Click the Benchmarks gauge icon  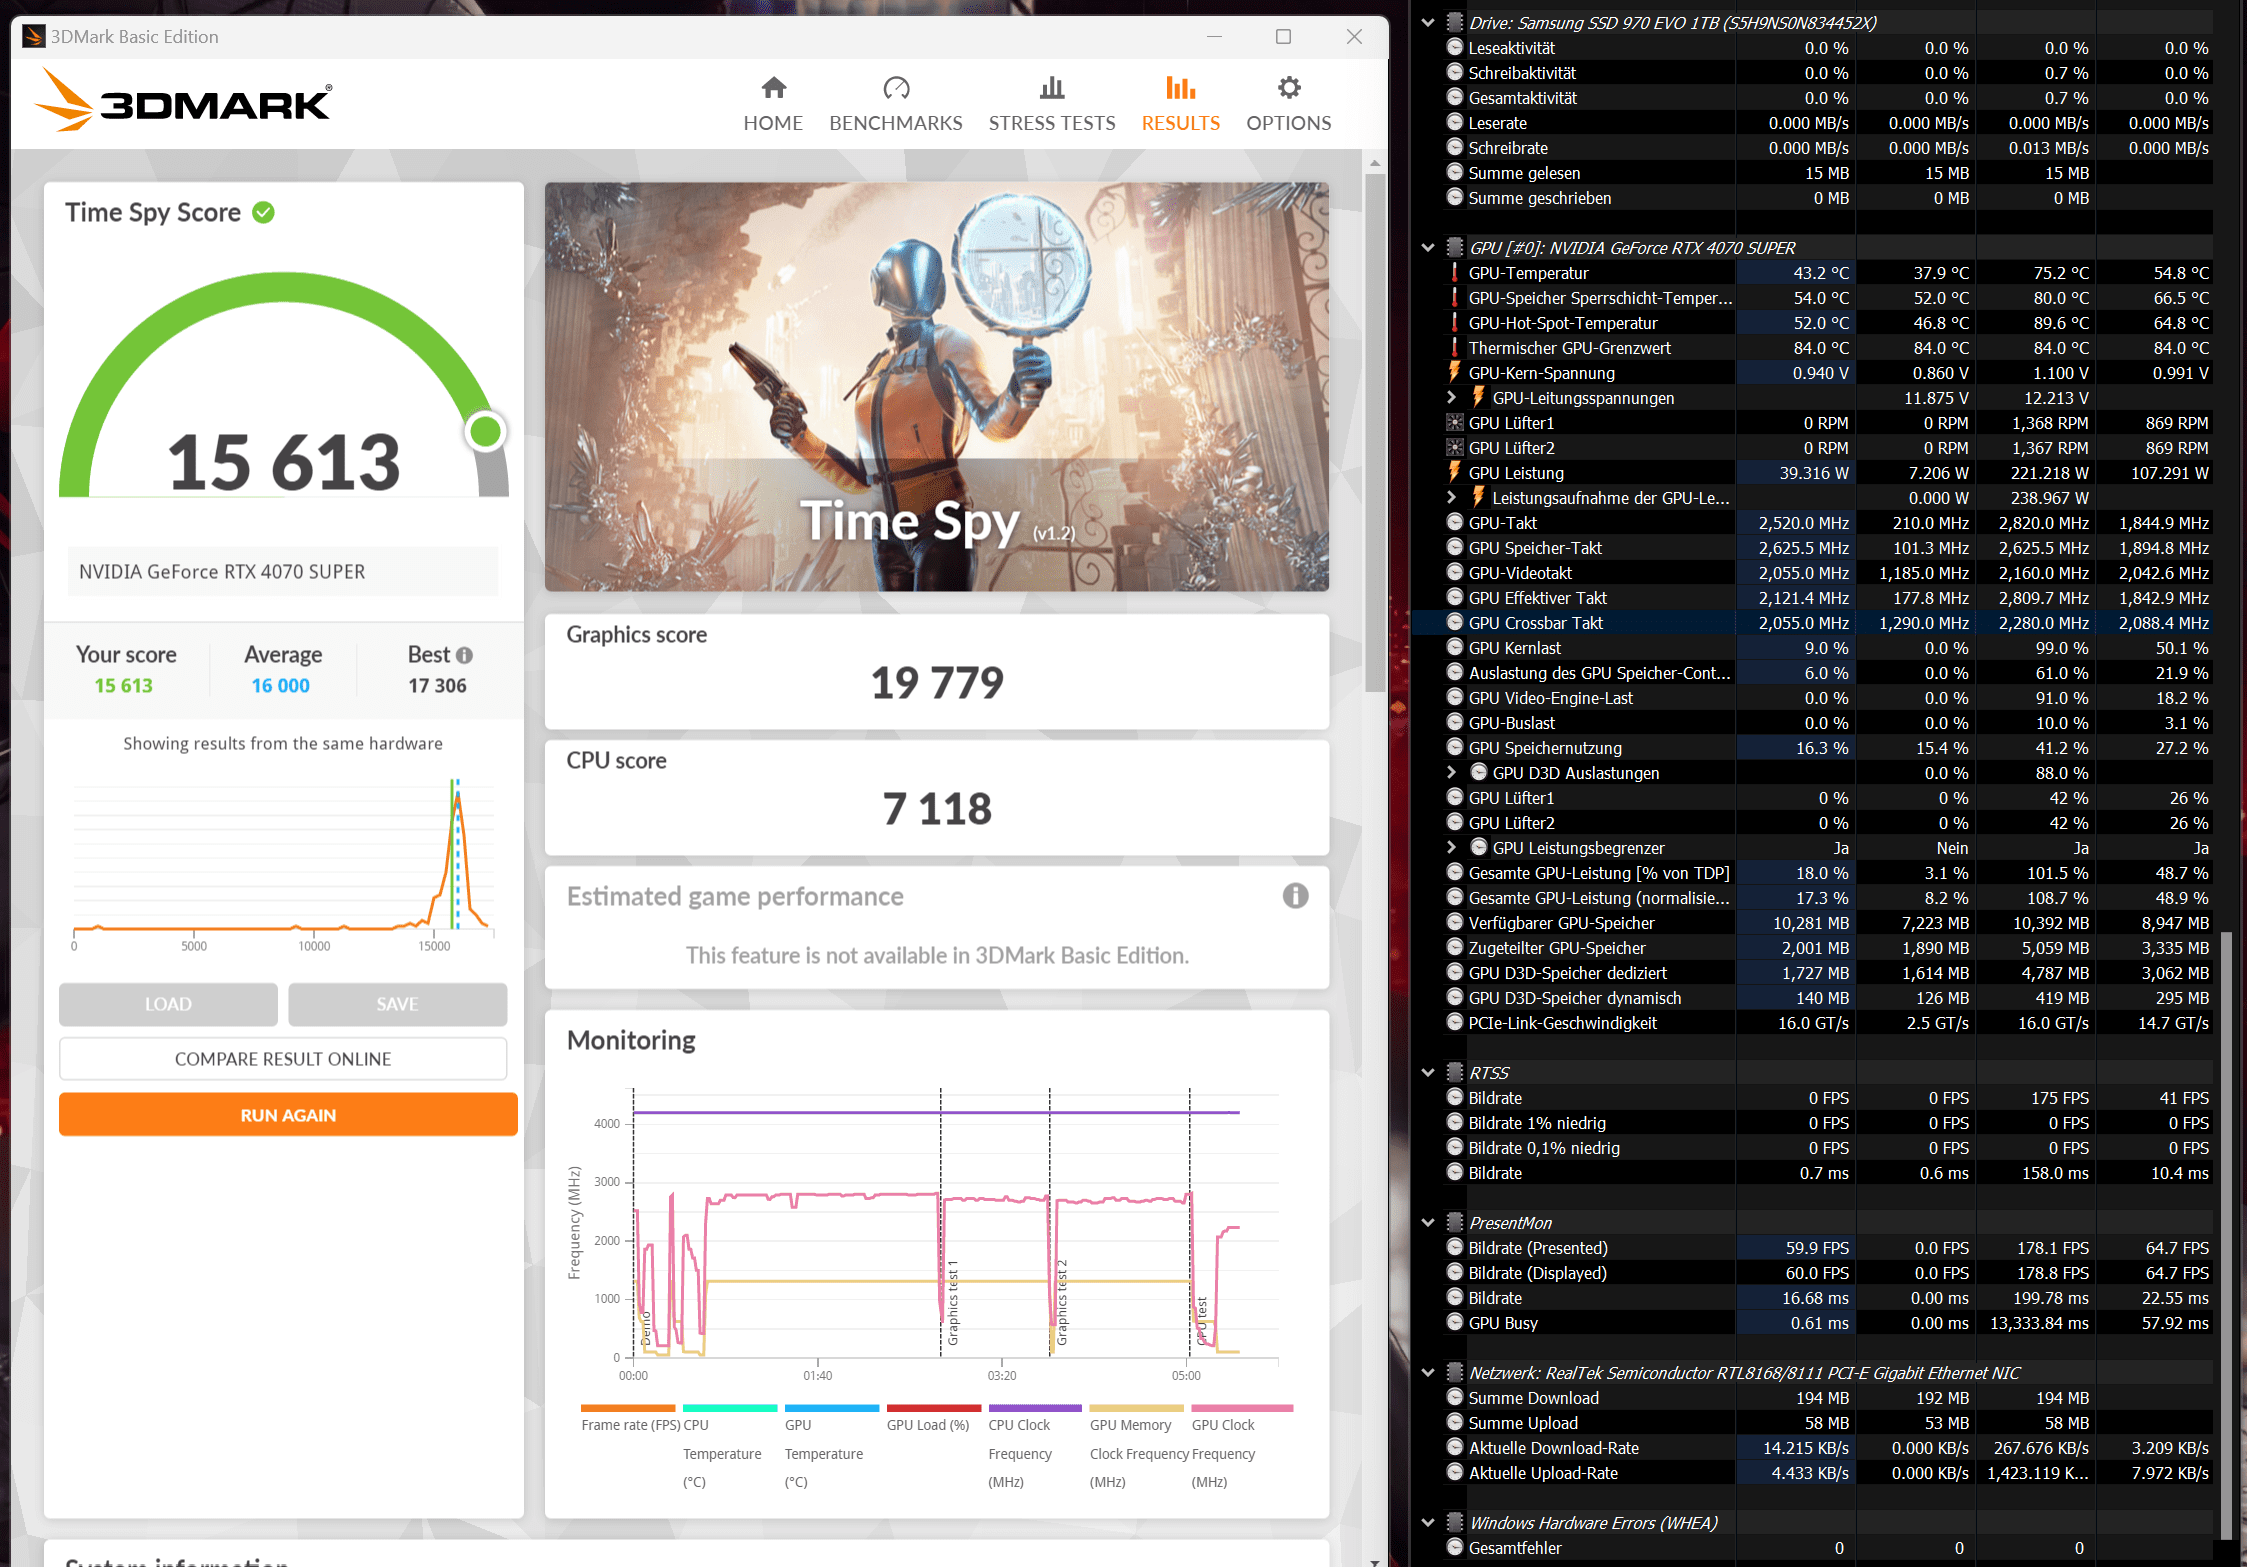(896, 88)
